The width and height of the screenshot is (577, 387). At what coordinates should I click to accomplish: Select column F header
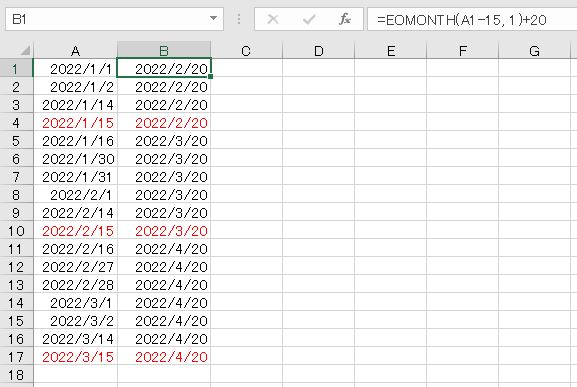tap(463, 50)
